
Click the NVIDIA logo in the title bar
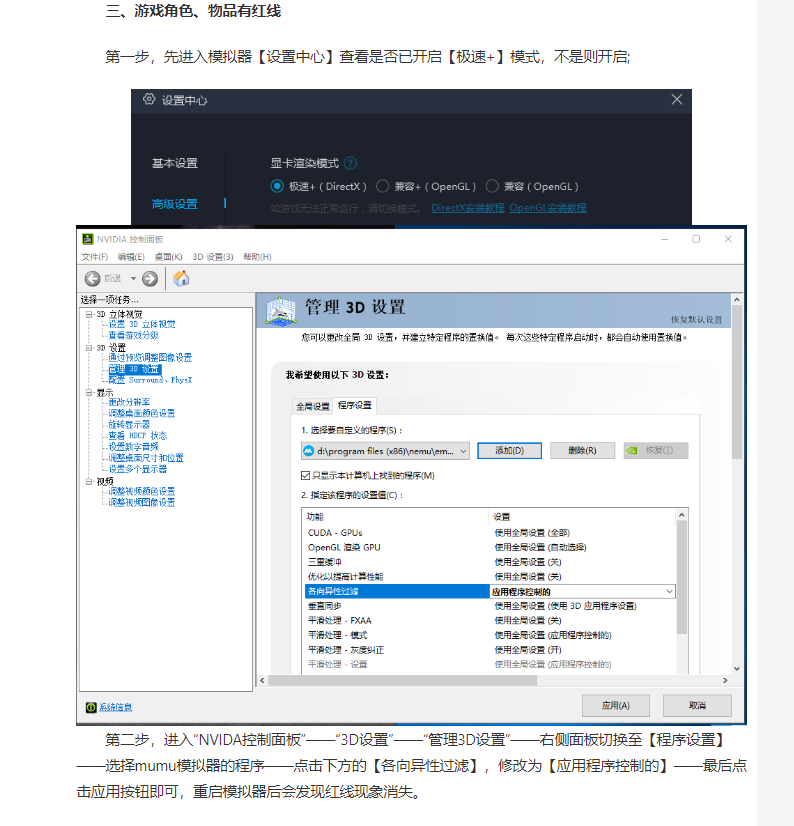pyautogui.click(x=88, y=240)
